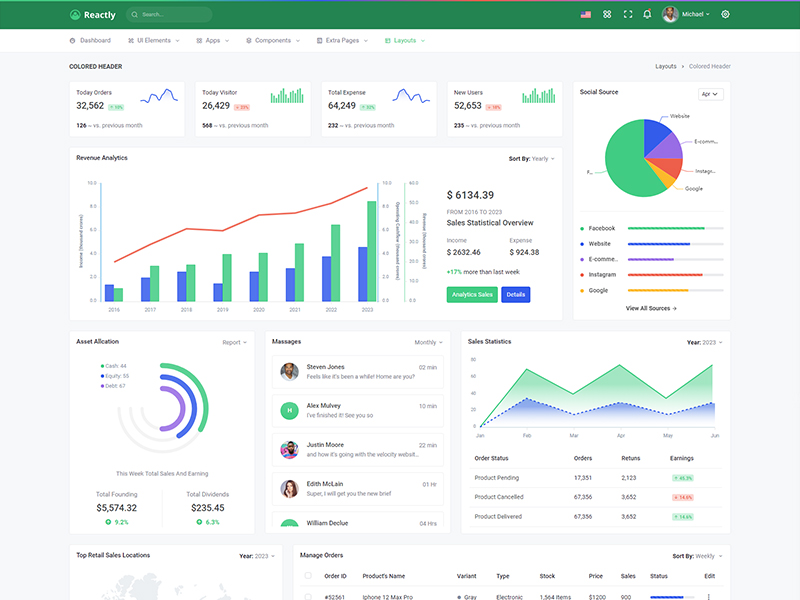Open the UI Elements menu

154,40
